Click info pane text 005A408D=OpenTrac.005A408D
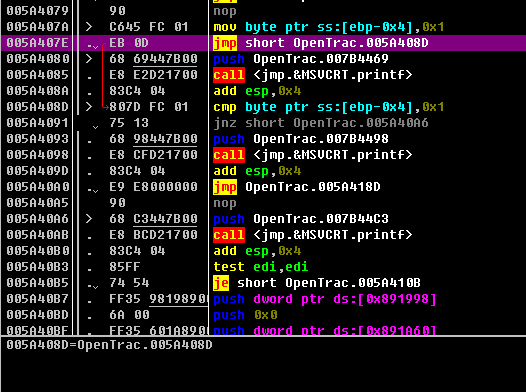 point(109,345)
